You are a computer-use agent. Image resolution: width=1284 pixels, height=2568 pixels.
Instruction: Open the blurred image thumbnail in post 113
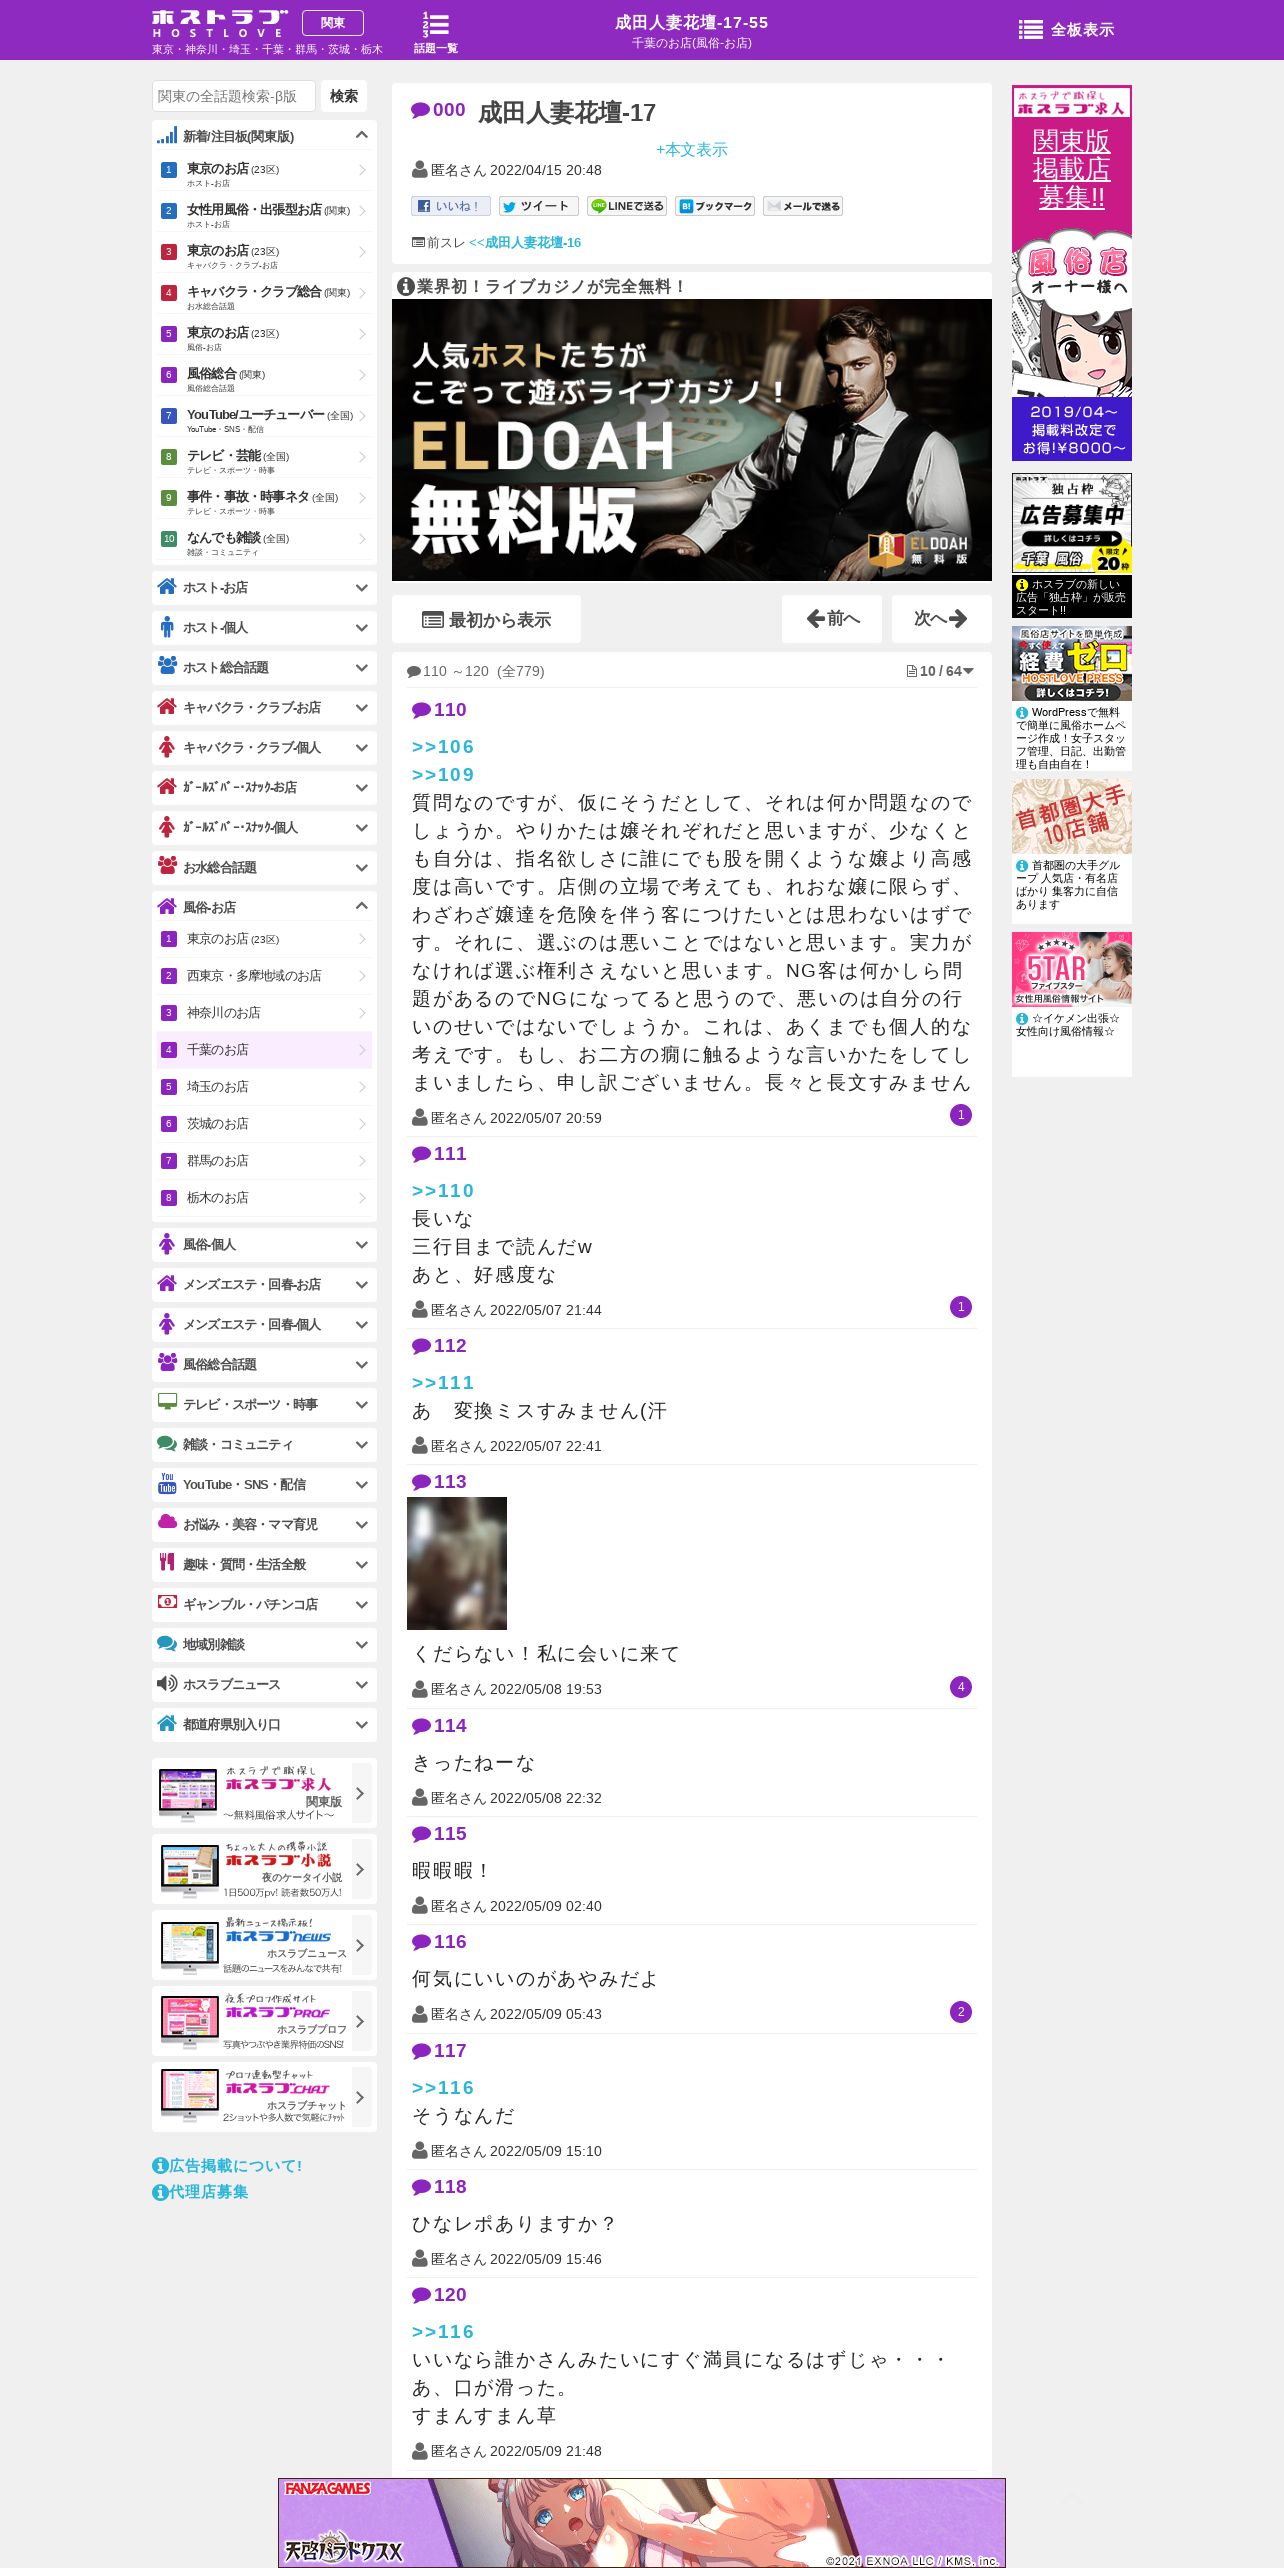pos(457,1563)
